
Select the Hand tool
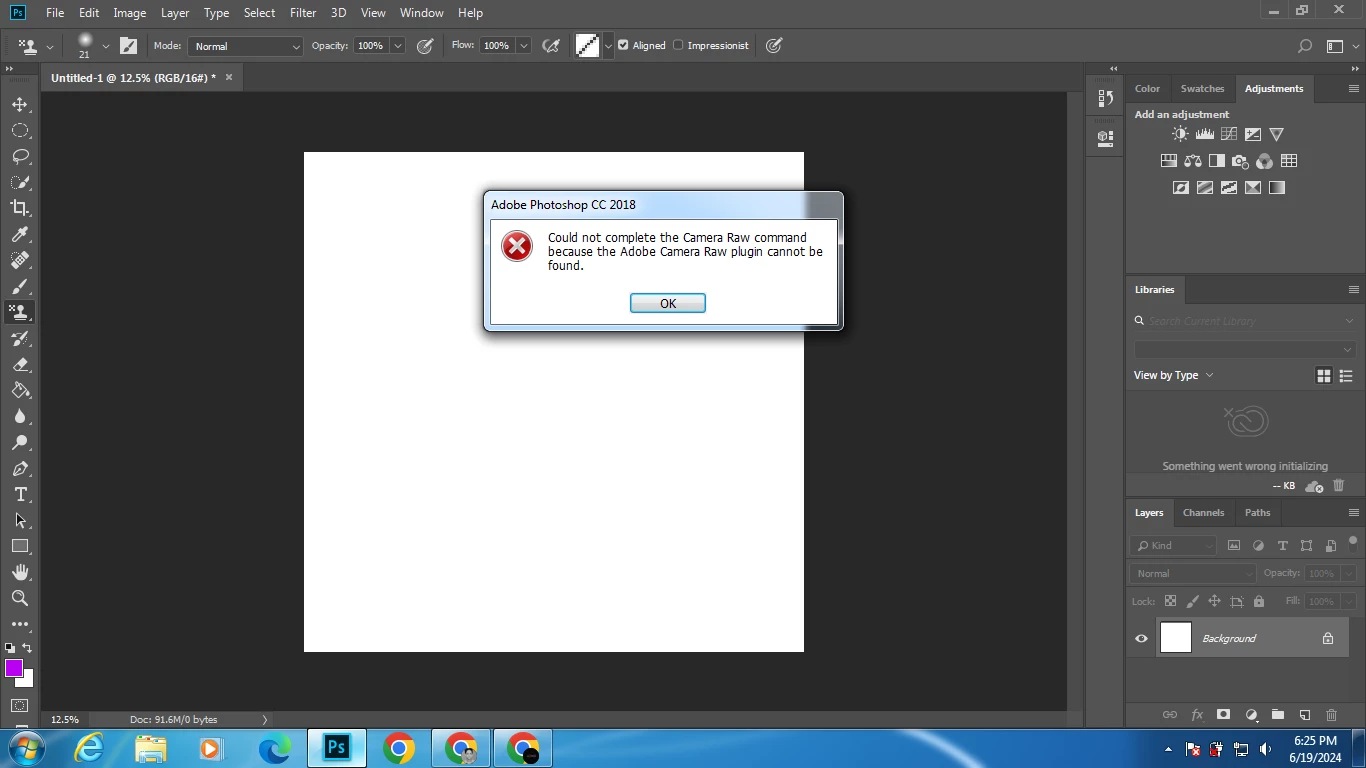pos(20,573)
